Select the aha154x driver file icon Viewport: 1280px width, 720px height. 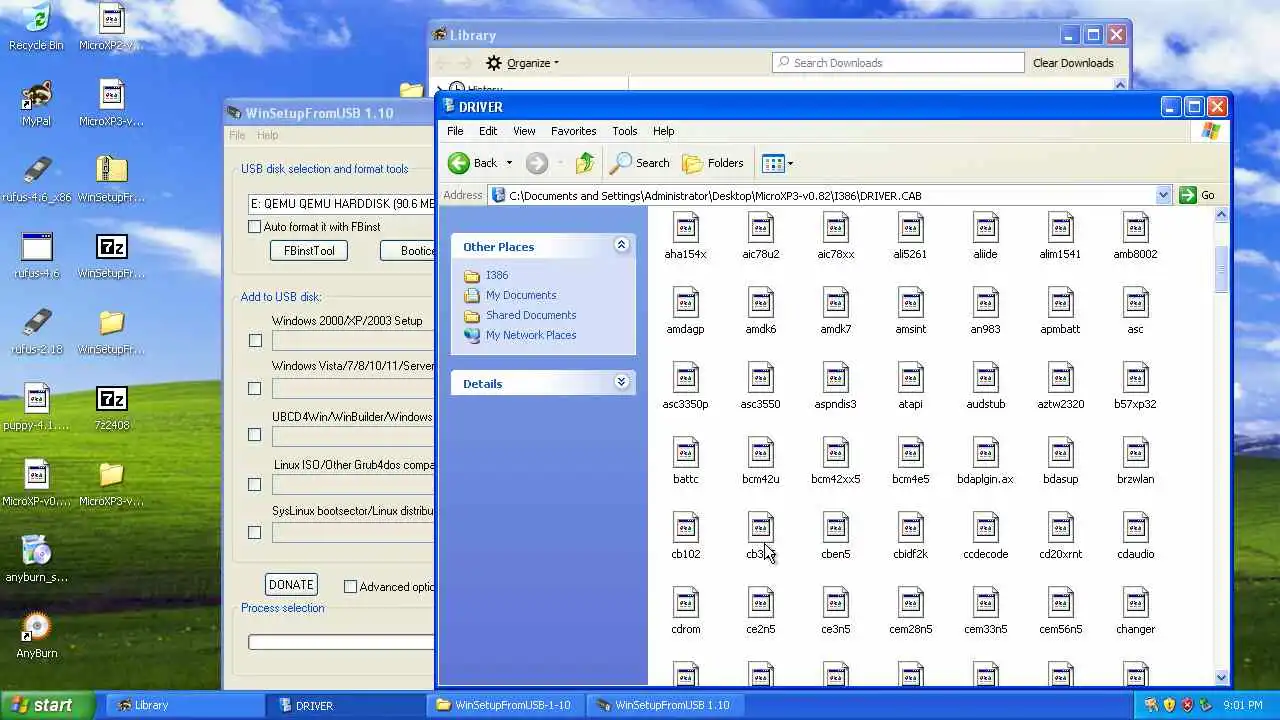[686, 228]
